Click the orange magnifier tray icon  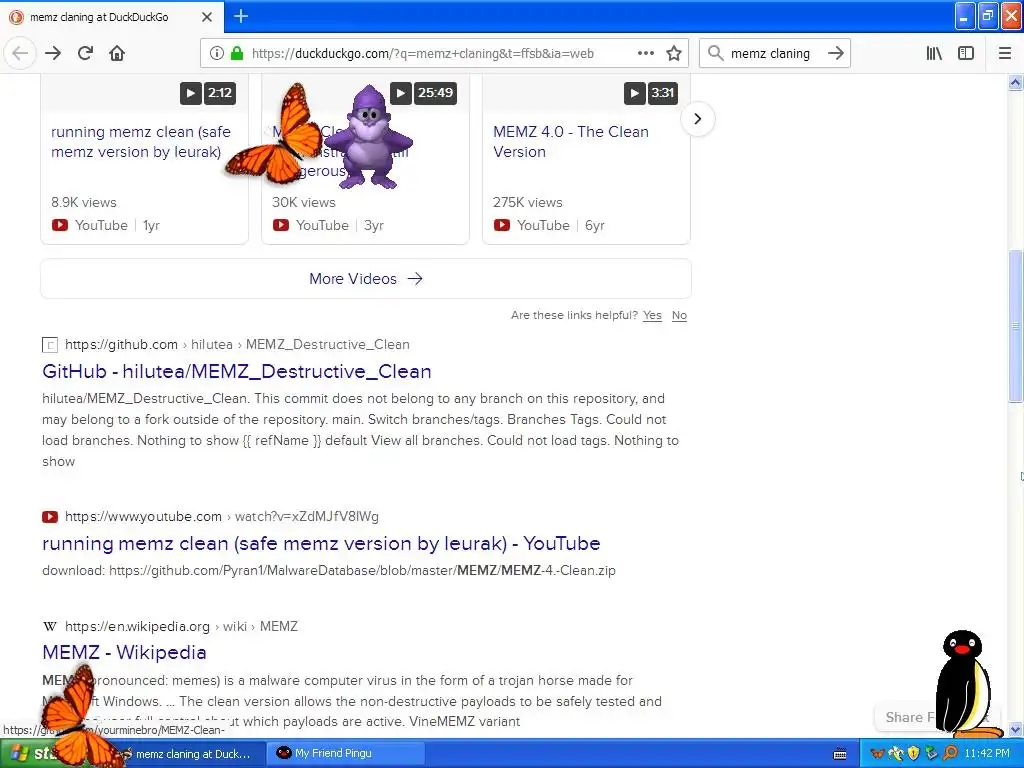(x=950, y=754)
